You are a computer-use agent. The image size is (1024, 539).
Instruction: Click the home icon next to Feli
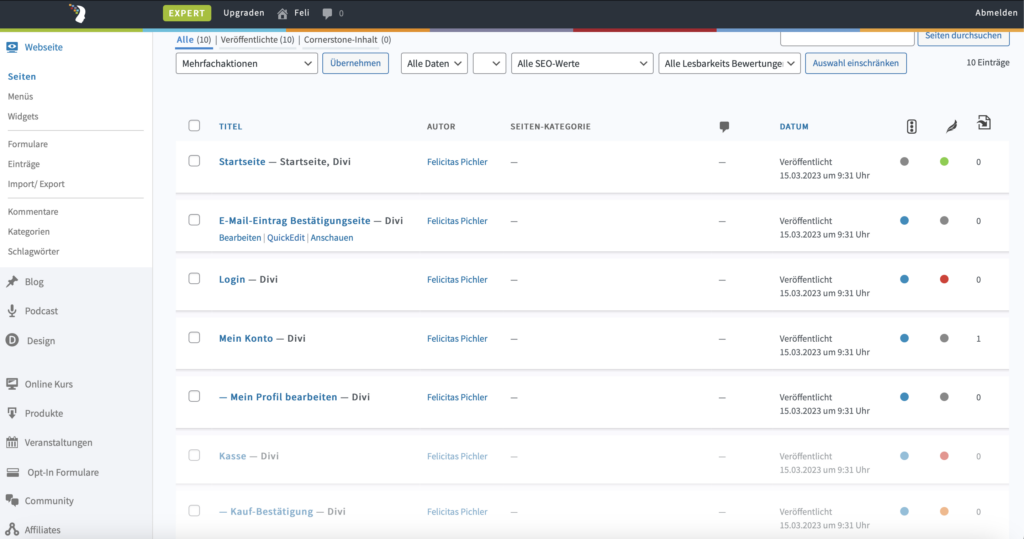[x=282, y=13]
